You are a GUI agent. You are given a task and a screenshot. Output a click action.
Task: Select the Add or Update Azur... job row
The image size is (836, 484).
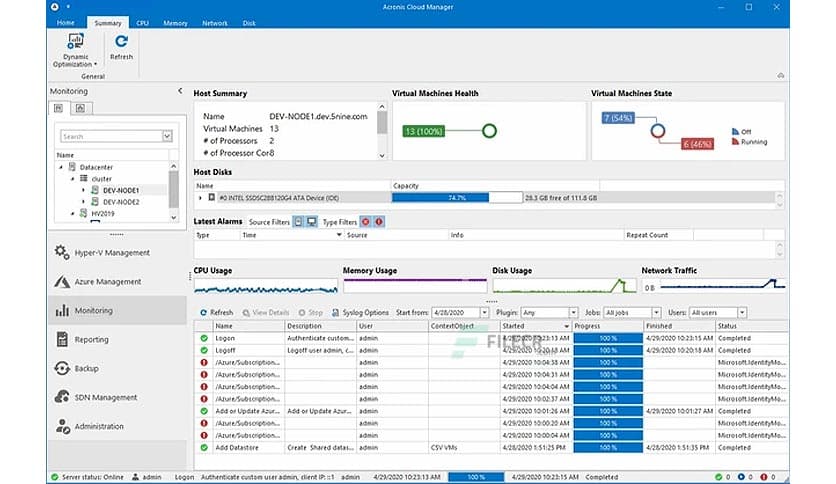[x=491, y=411]
